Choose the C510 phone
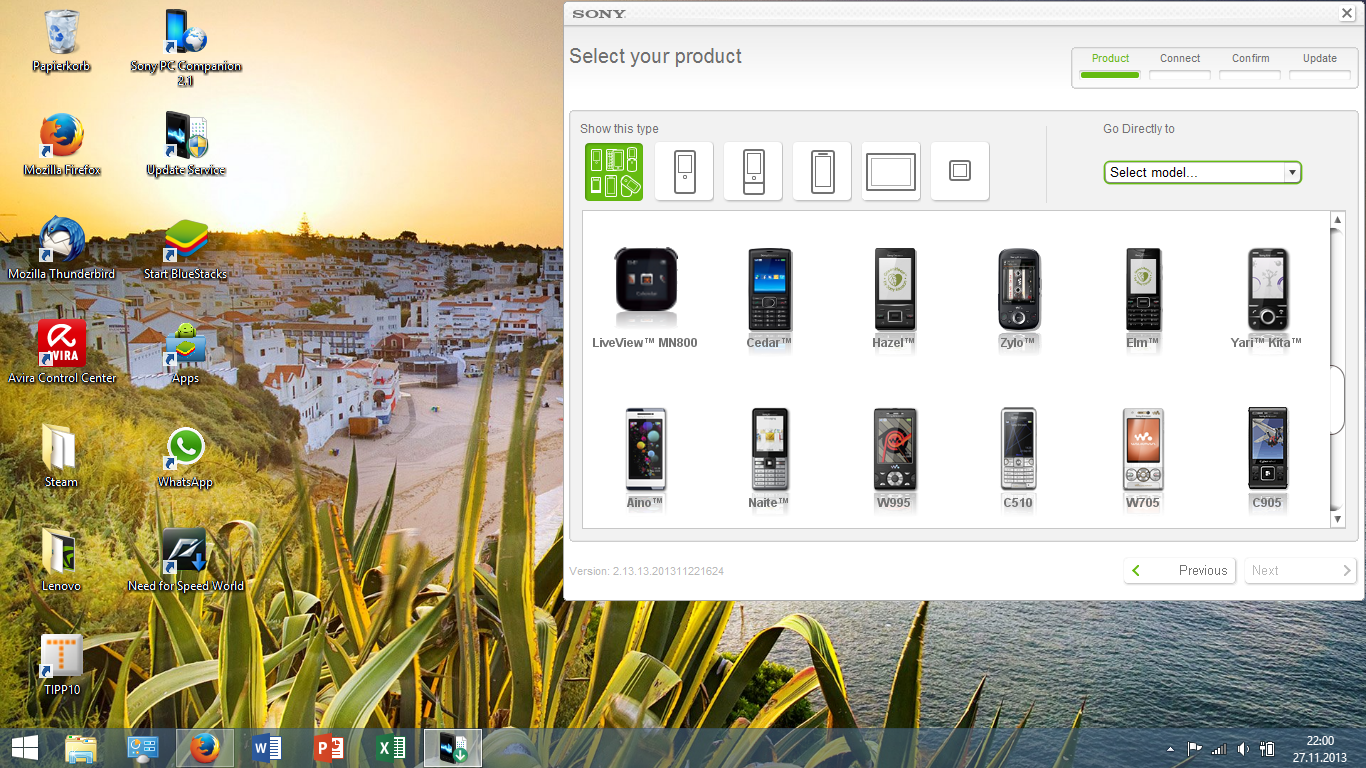Image resolution: width=1366 pixels, height=768 pixels. click(1018, 459)
